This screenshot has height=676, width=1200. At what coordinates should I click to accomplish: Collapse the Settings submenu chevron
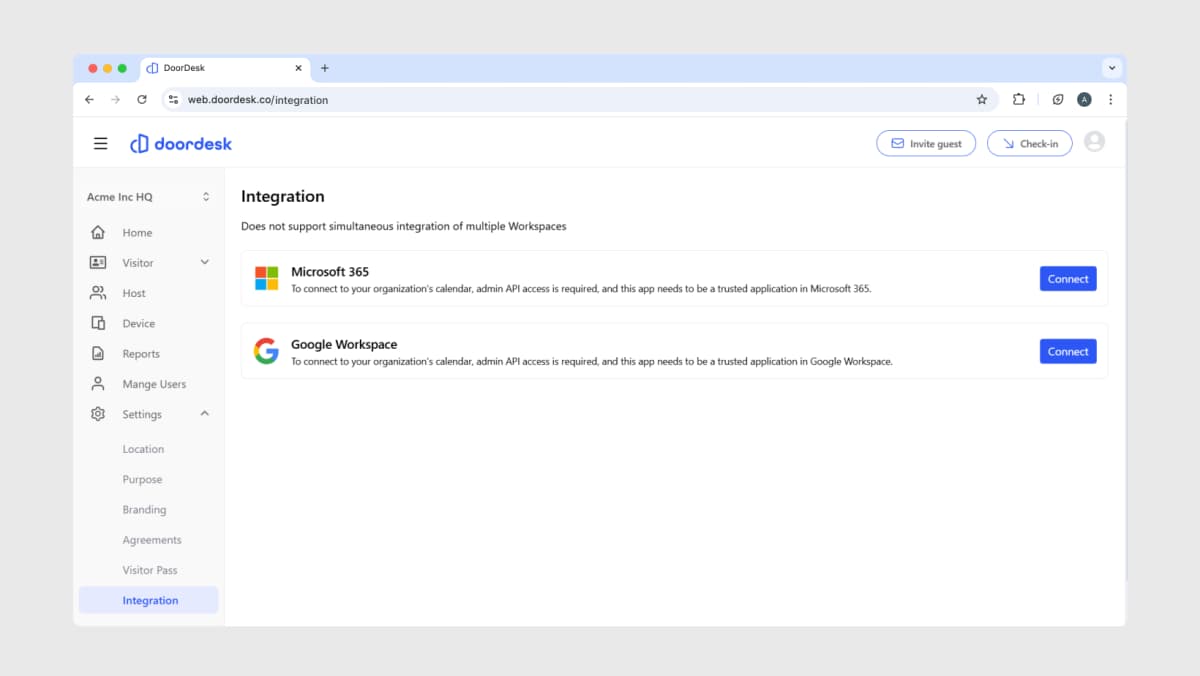point(205,413)
